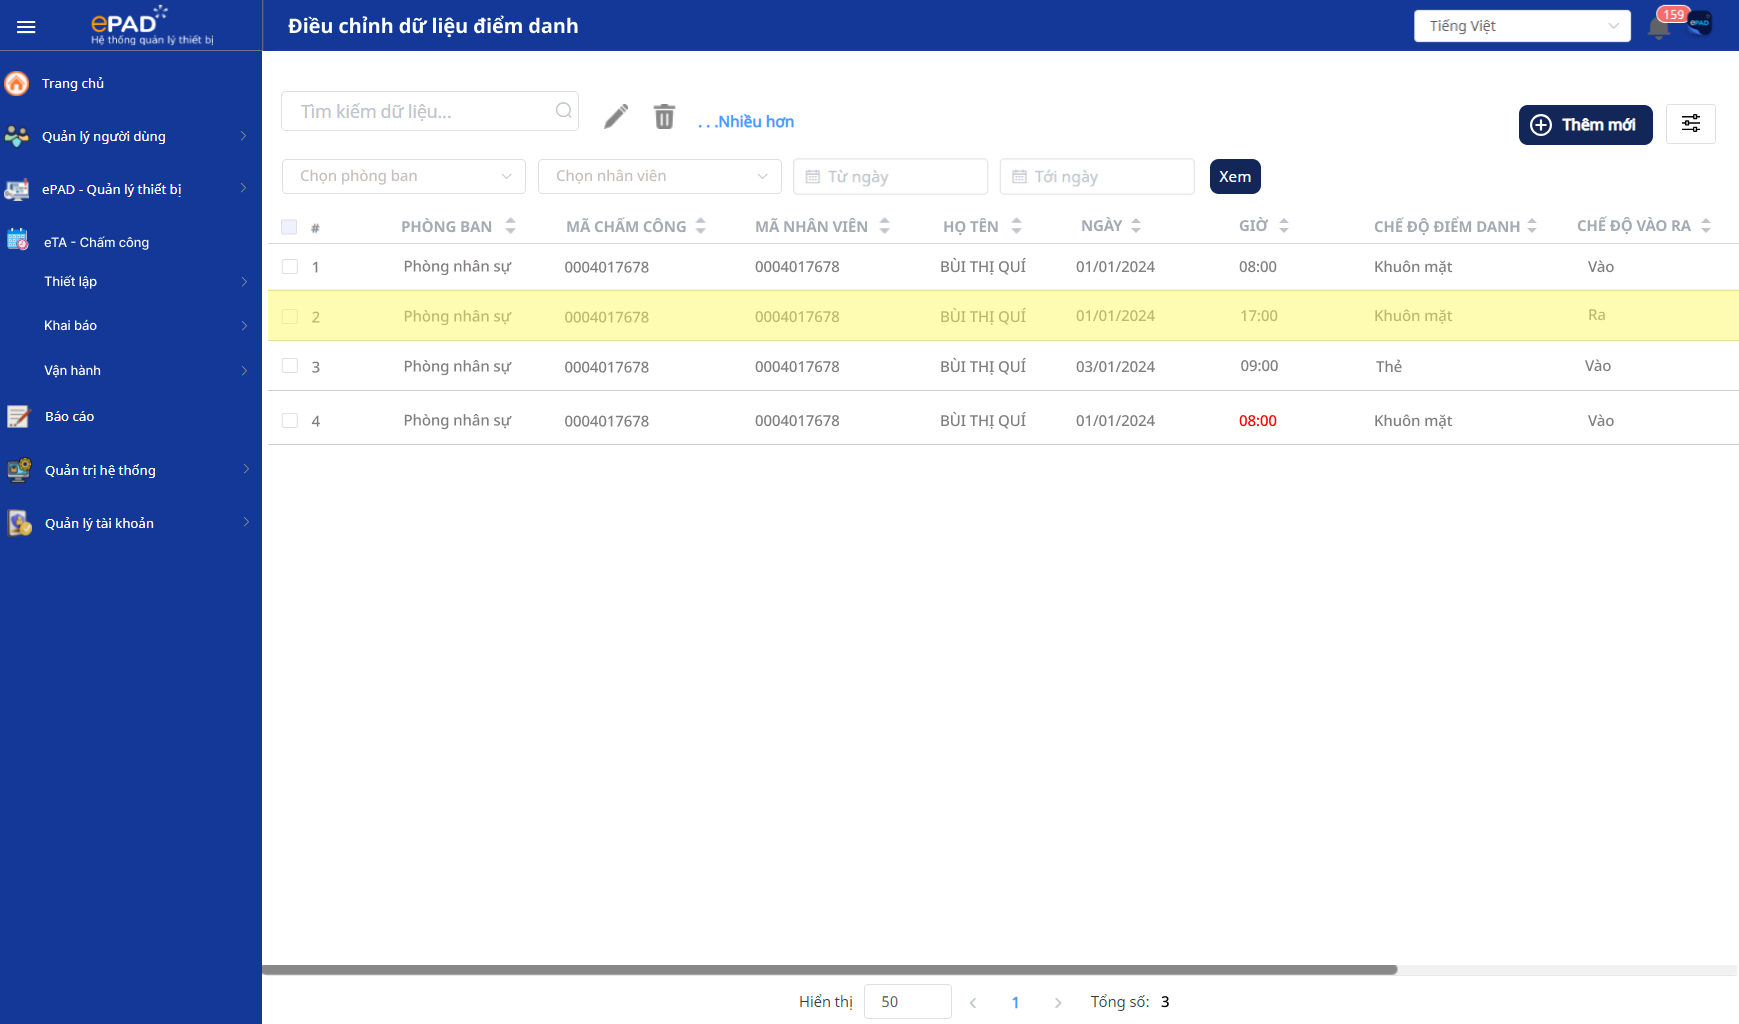The width and height of the screenshot is (1739, 1024).
Task: Click the ePAD device management icon
Action: 17,189
